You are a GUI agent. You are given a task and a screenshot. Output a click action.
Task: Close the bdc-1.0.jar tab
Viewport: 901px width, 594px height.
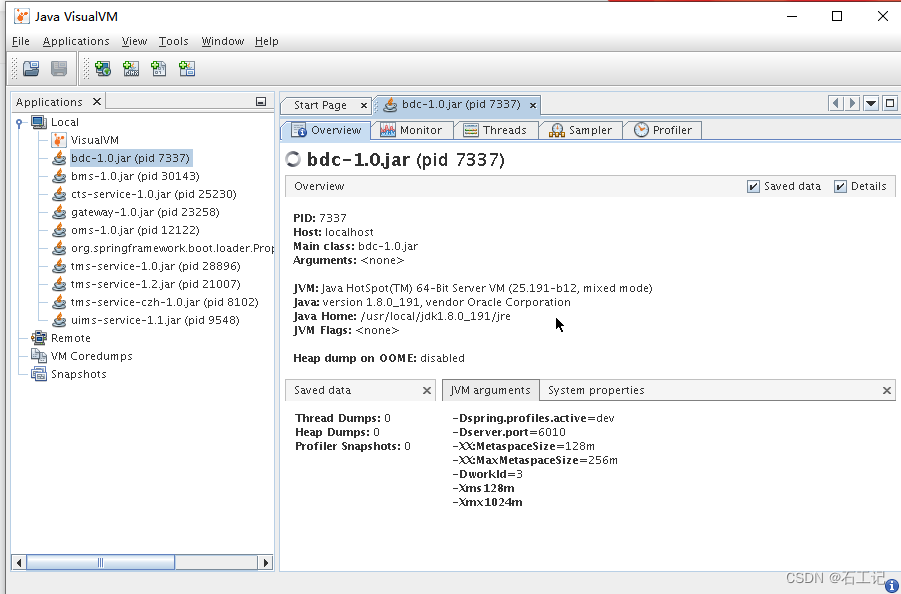click(533, 105)
